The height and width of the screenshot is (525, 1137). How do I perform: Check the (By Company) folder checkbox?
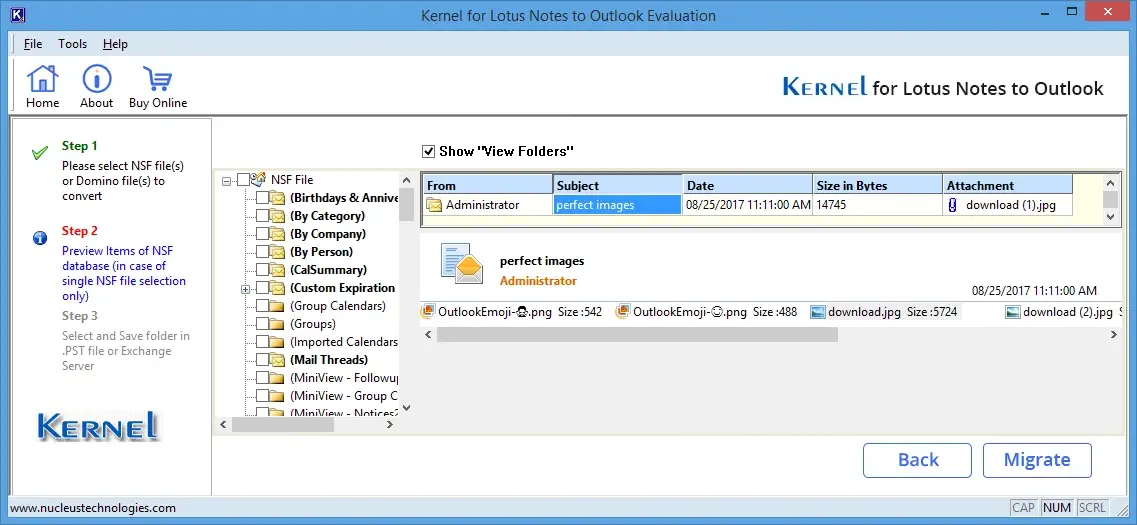262,234
